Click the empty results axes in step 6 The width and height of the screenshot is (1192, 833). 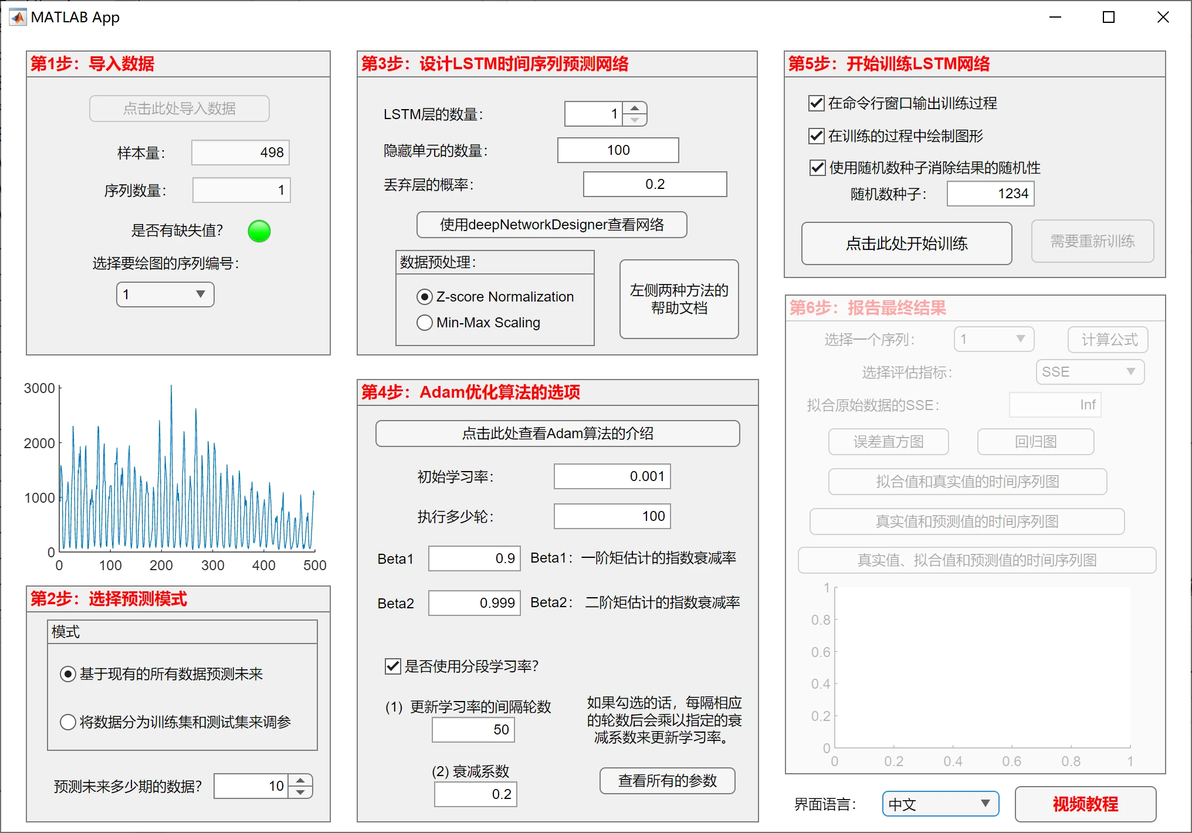(x=982, y=667)
